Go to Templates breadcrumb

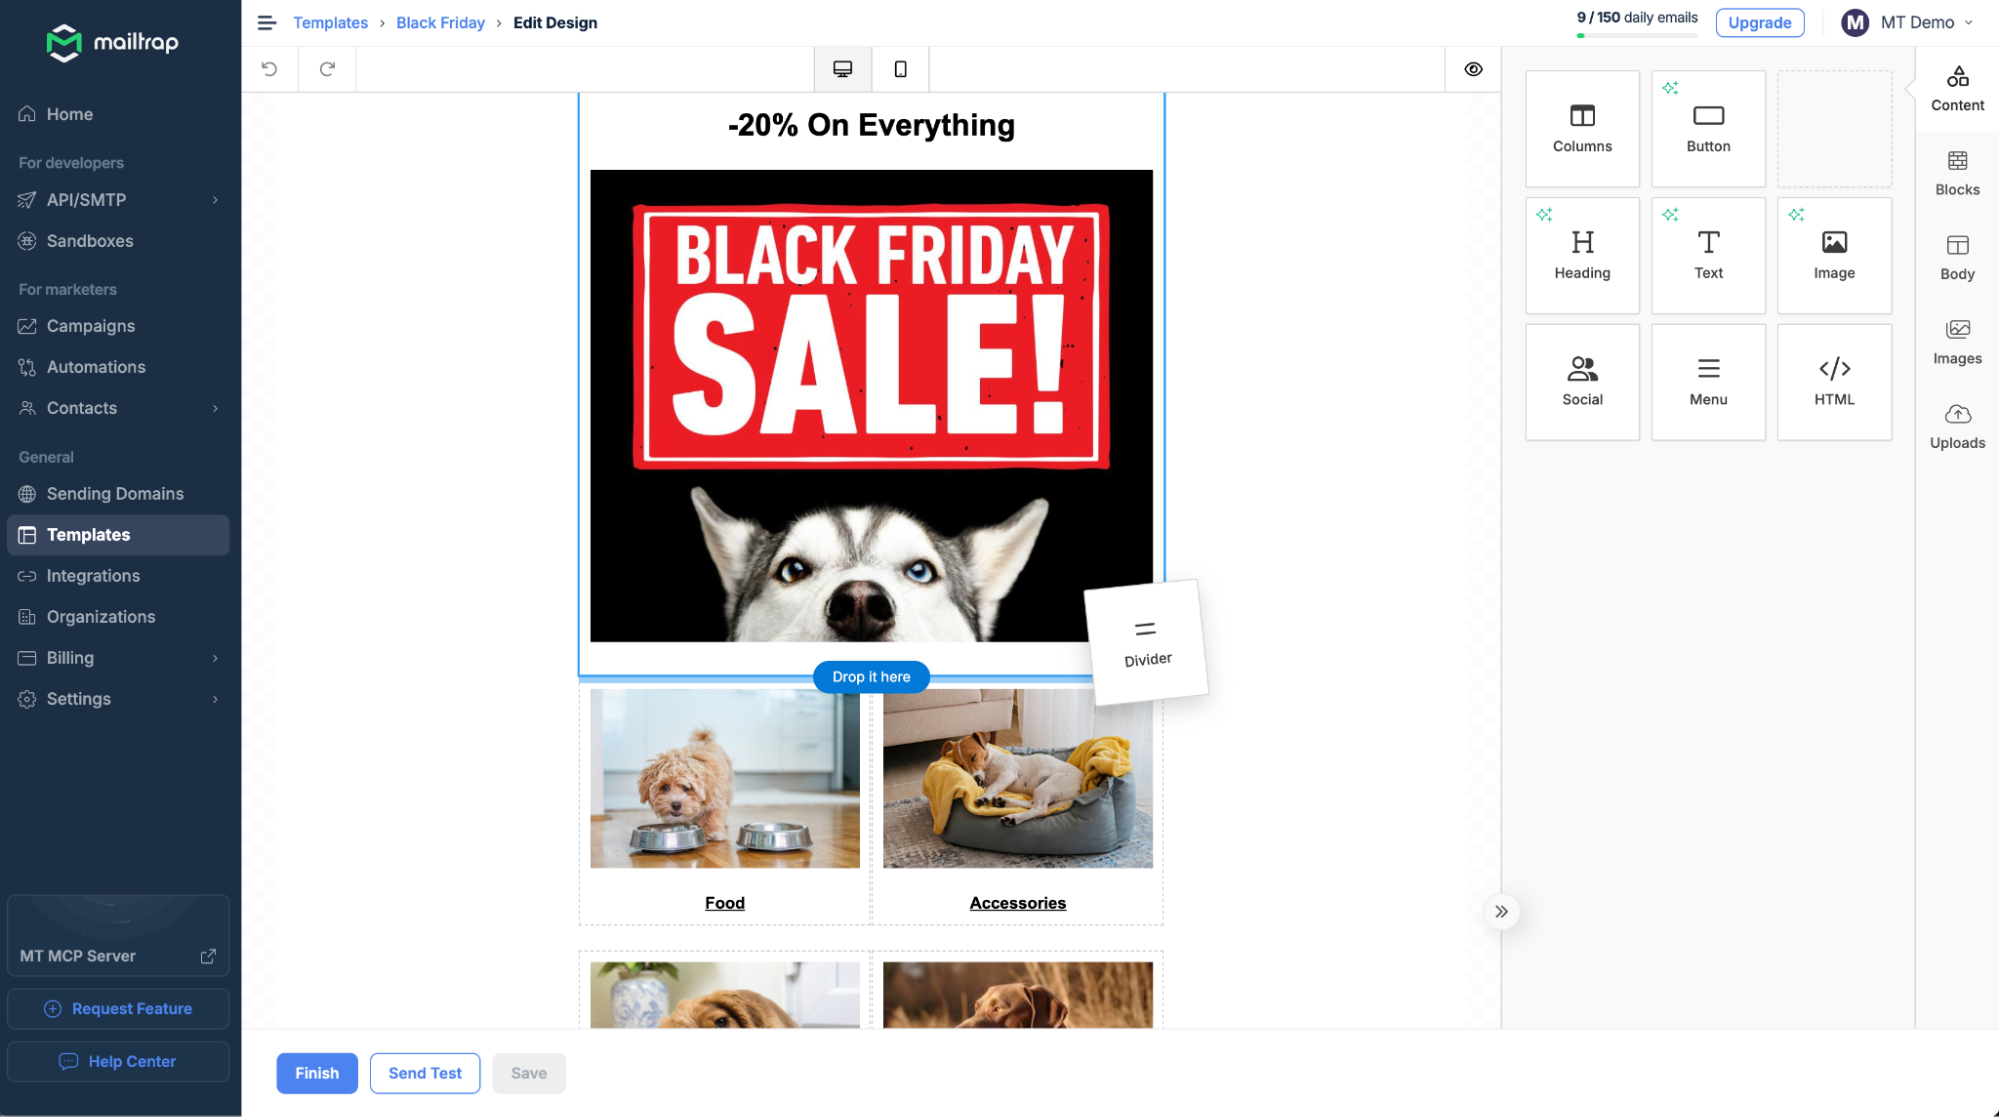tap(330, 22)
